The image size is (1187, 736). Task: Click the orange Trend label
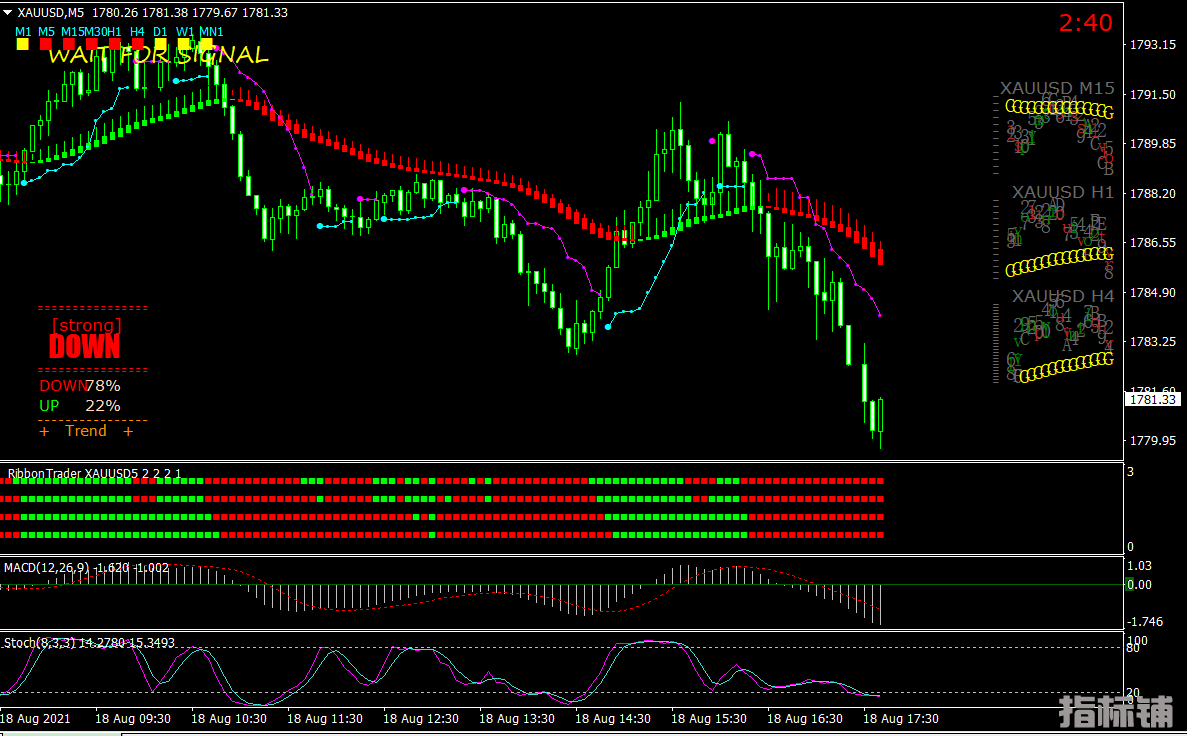tap(86, 431)
